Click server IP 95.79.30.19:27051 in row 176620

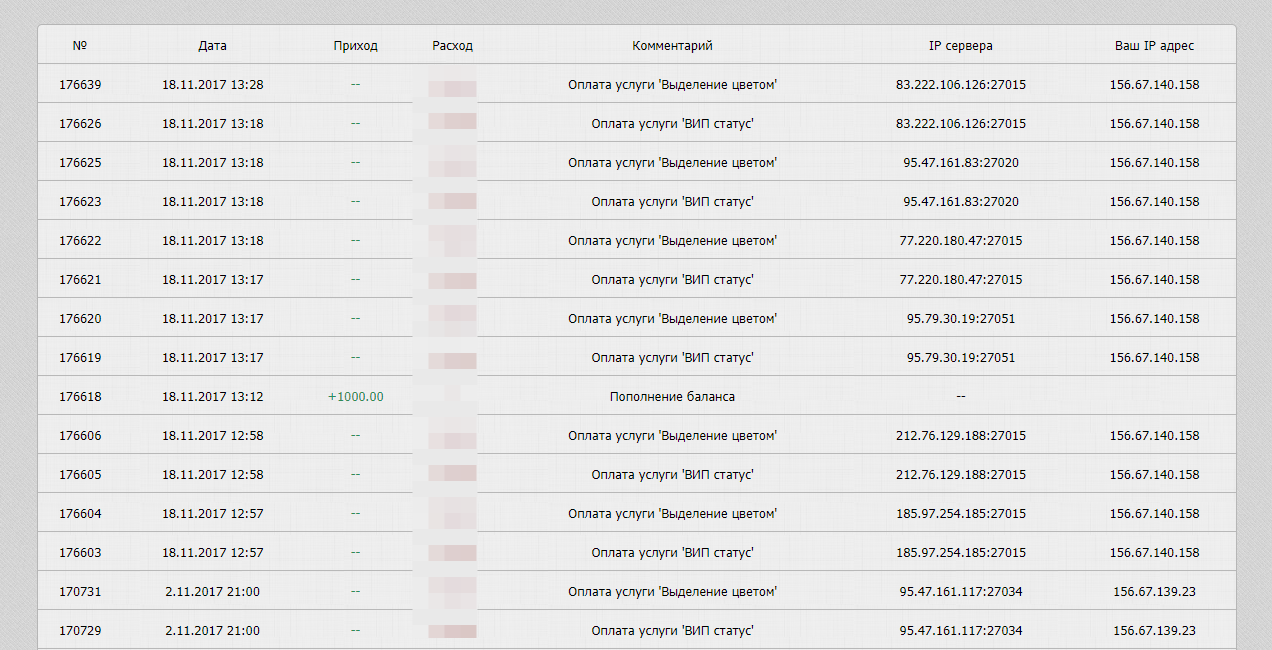coord(961,319)
